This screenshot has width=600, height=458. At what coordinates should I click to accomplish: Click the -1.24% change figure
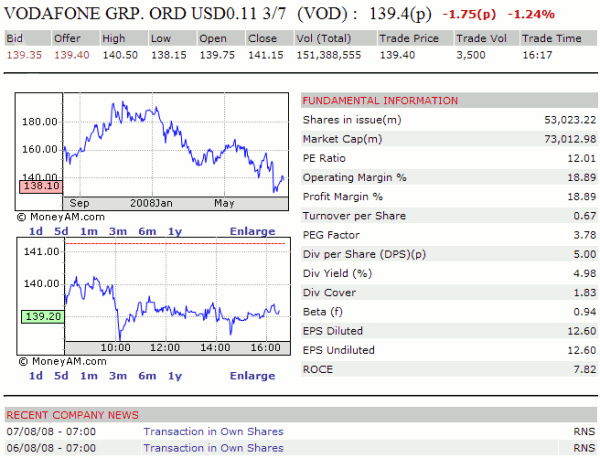531,15
